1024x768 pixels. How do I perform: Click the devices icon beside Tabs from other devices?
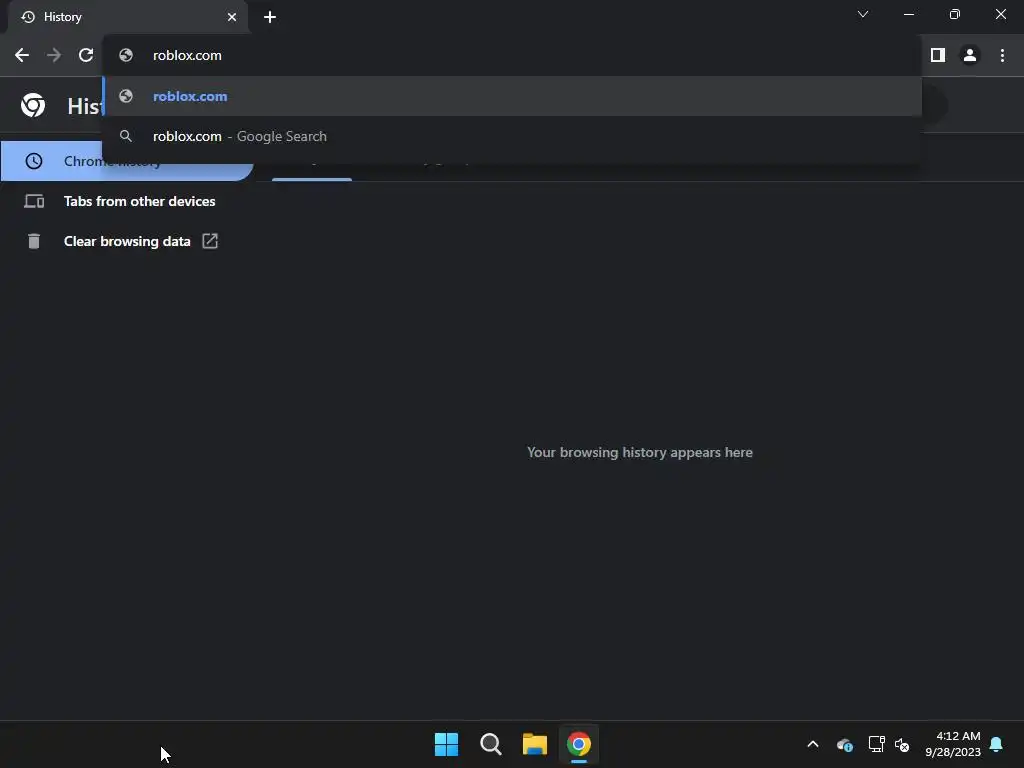click(34, 201)
